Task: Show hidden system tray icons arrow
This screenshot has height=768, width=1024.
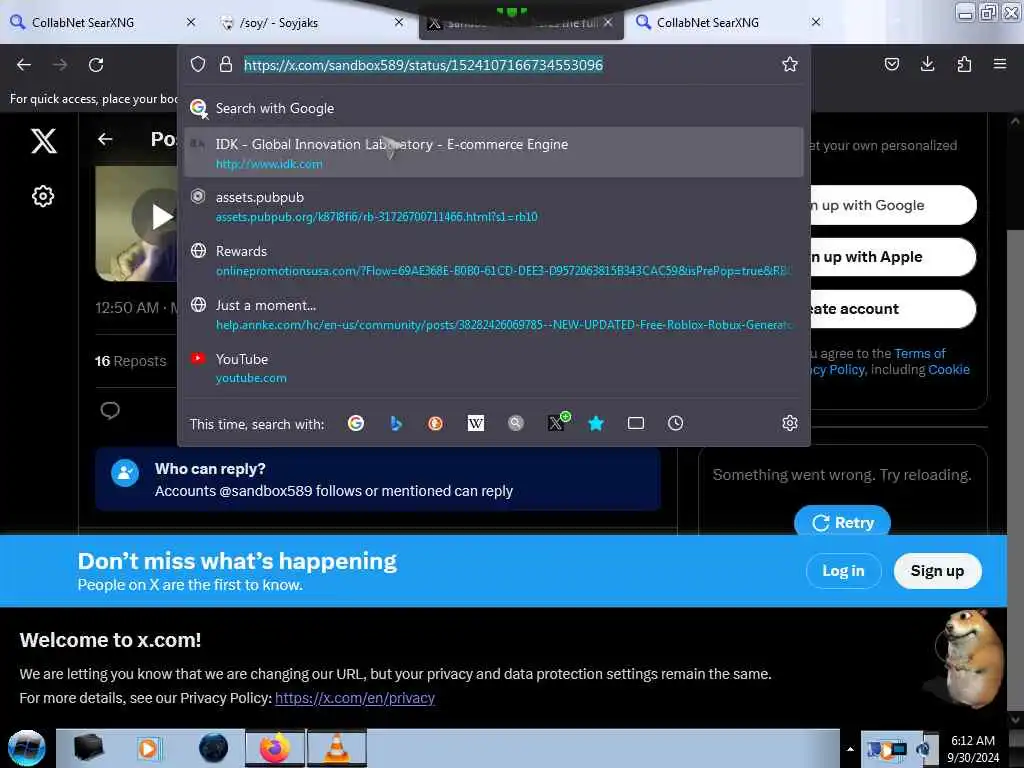Action: coord(850,749)
